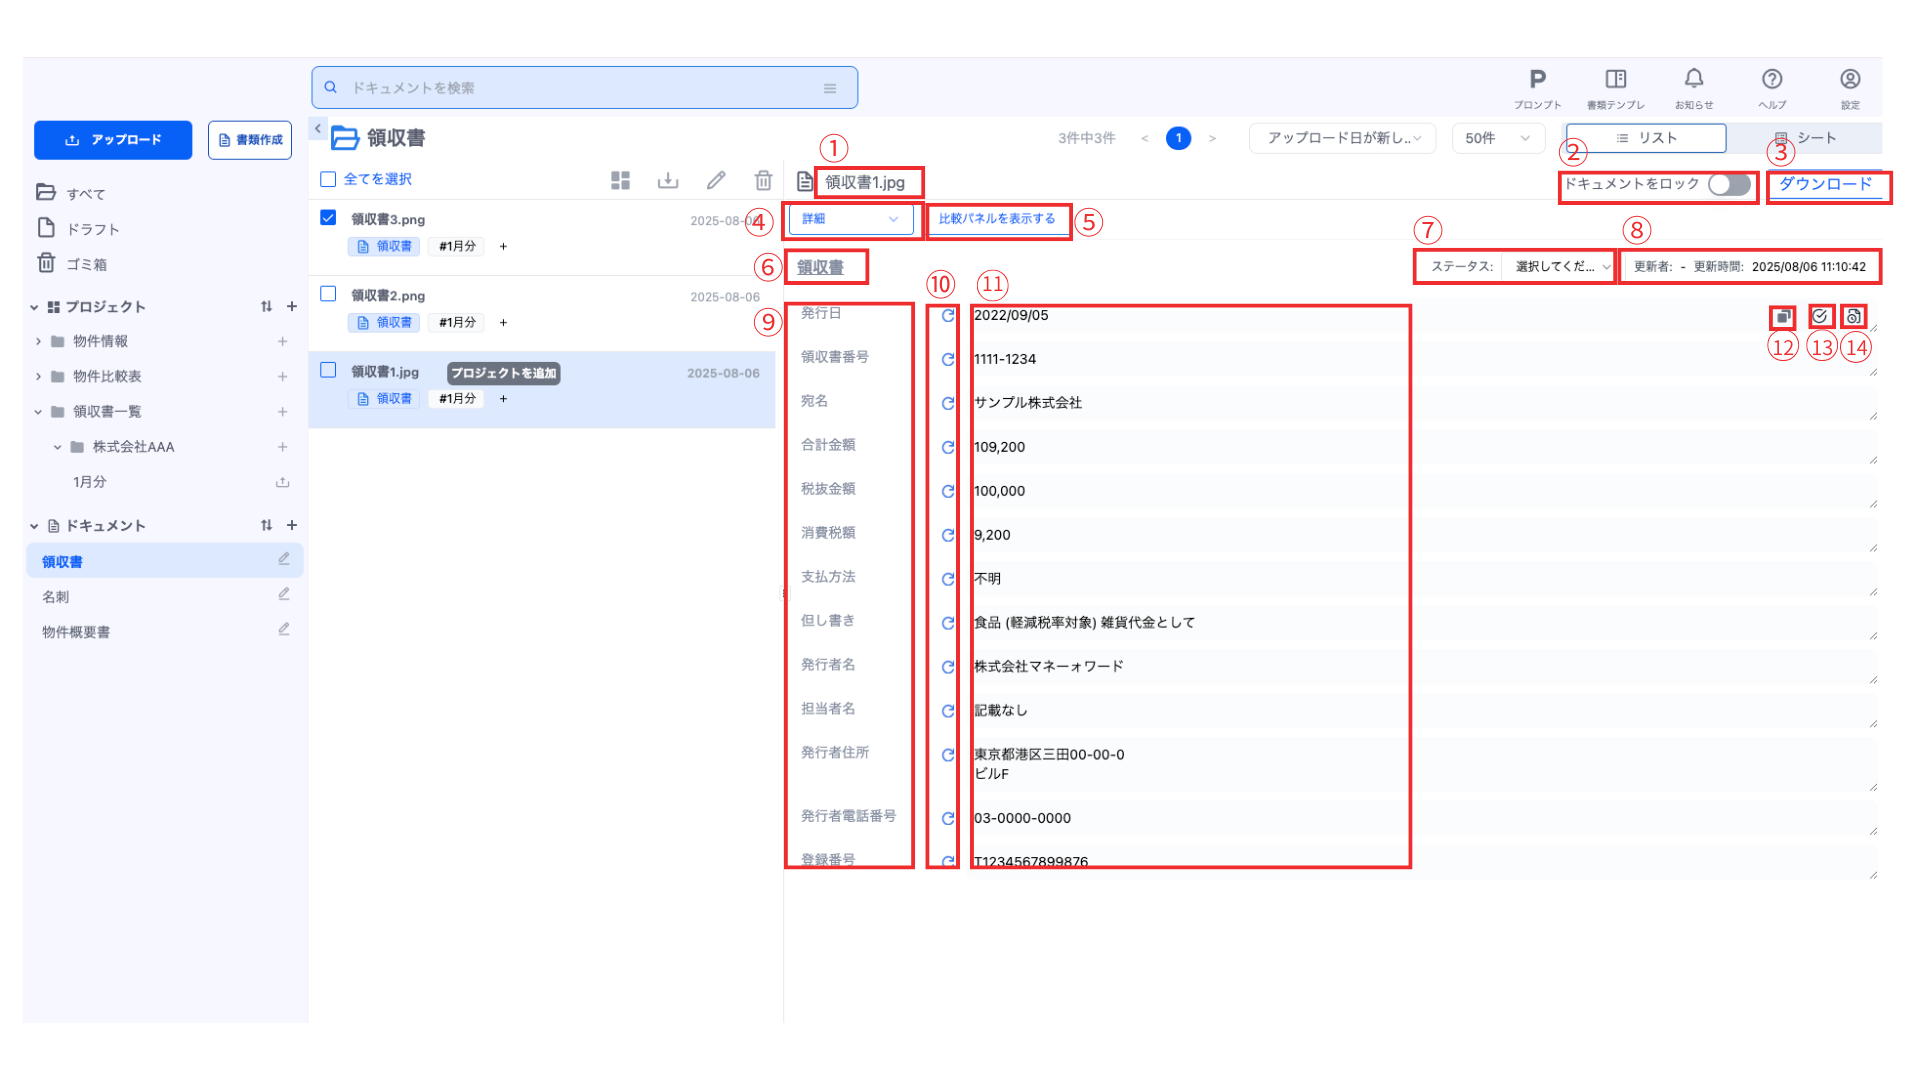Screen dimensions: 1920x1080
Task: Click the refresh icon beside 合計金額
Action: click(947, 447)
